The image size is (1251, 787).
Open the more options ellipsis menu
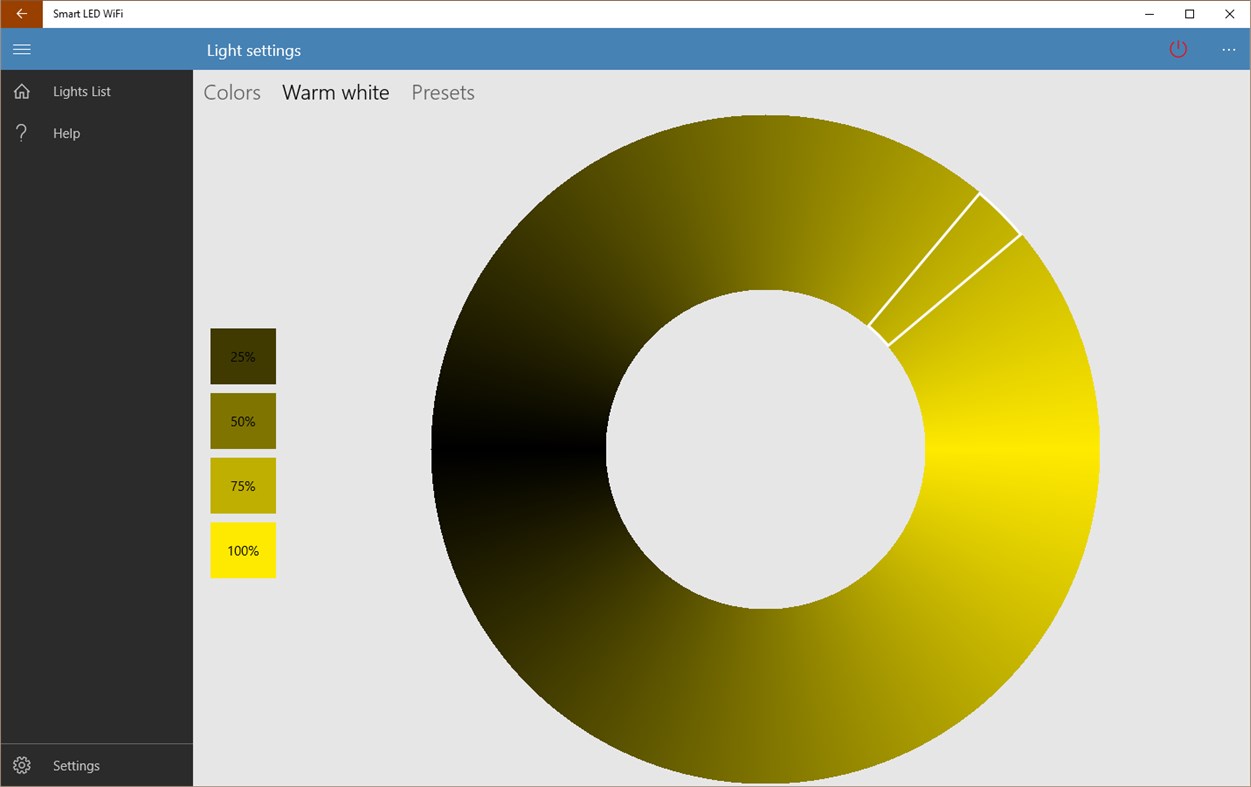1229,50
